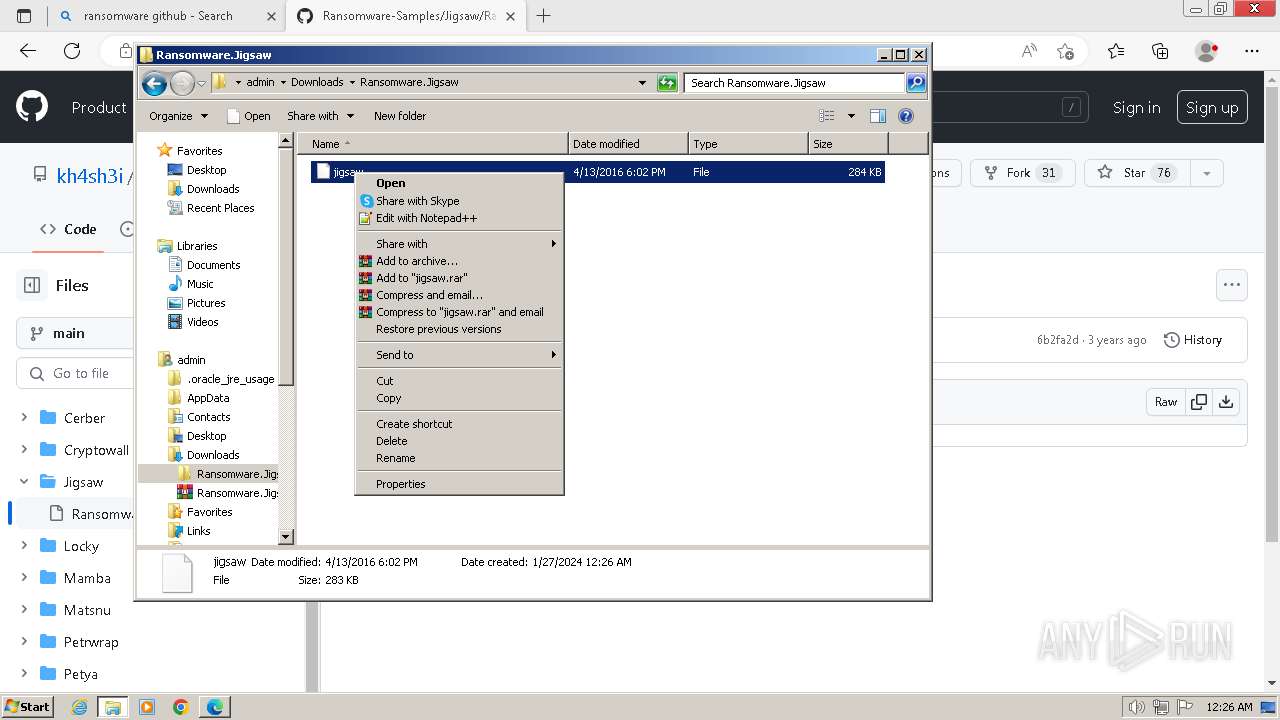Screen dimensions: 1280x720
Task: Click the Raw button on GitHub
Action: click(1166, 402)
